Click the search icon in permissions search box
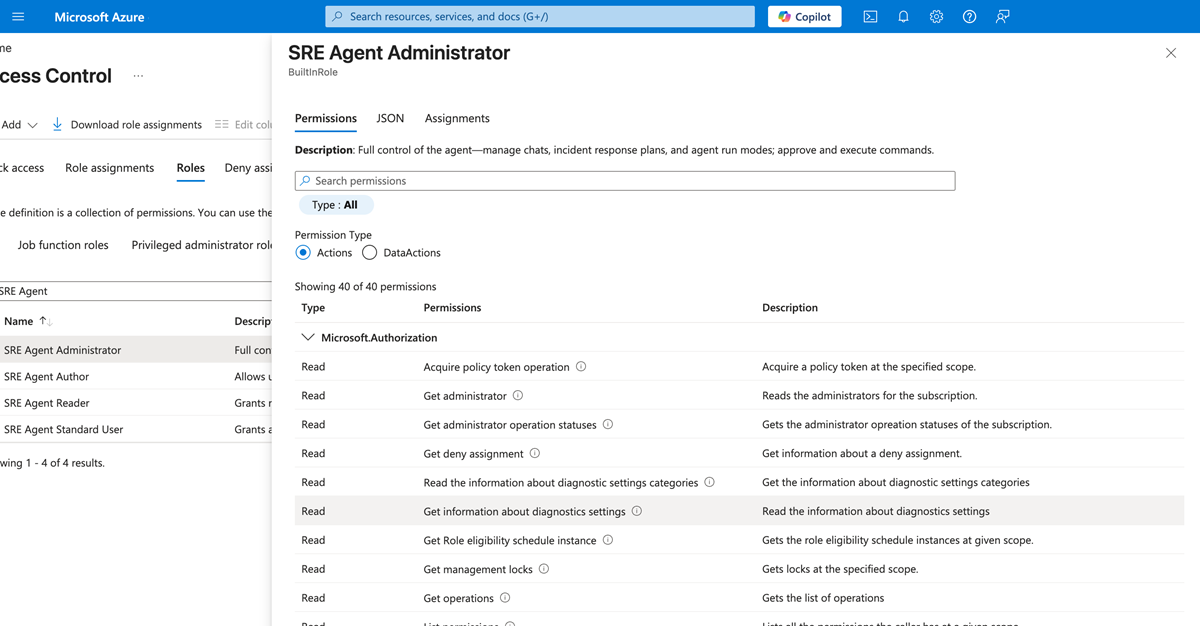1200x626 pixels. [x=306, y=181]
